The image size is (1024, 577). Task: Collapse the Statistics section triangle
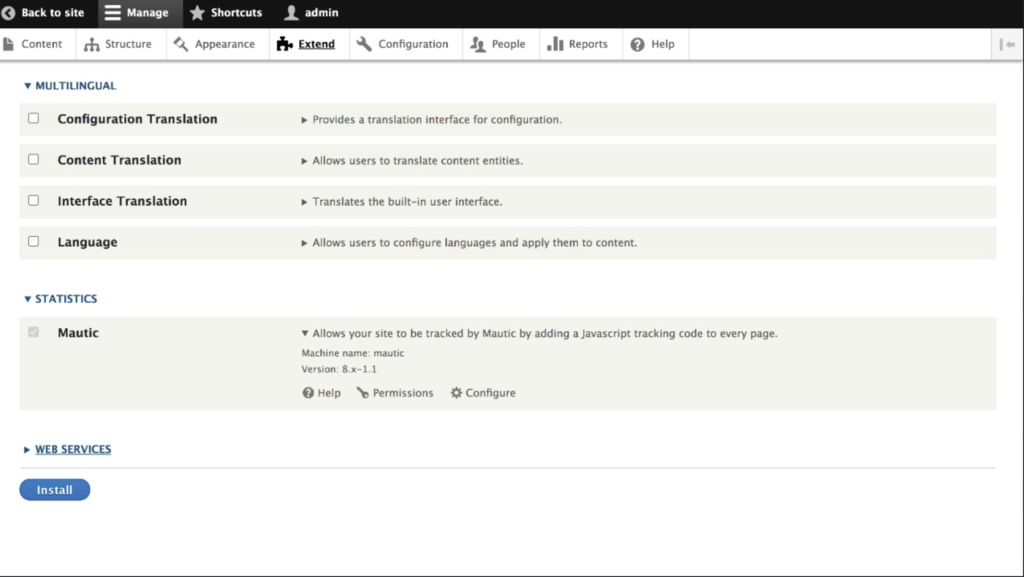27,299
